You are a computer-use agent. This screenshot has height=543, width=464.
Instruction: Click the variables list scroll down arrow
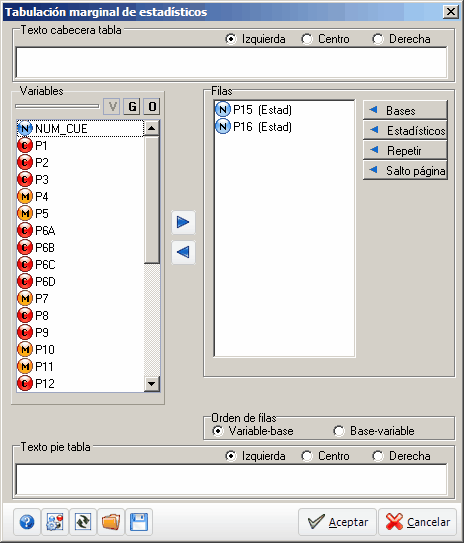(x=152, y=383)
